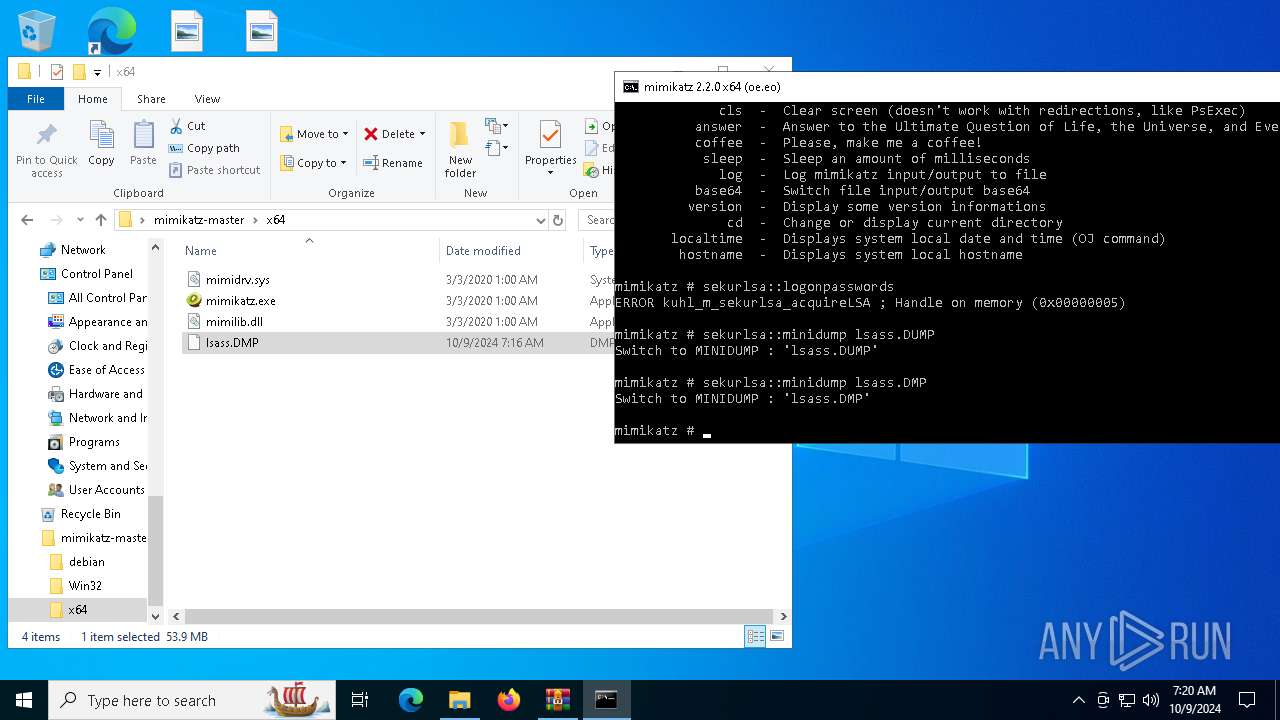Open the File tab
Image resolution: width=1280 pixels, height=720 pixels.
36,99
